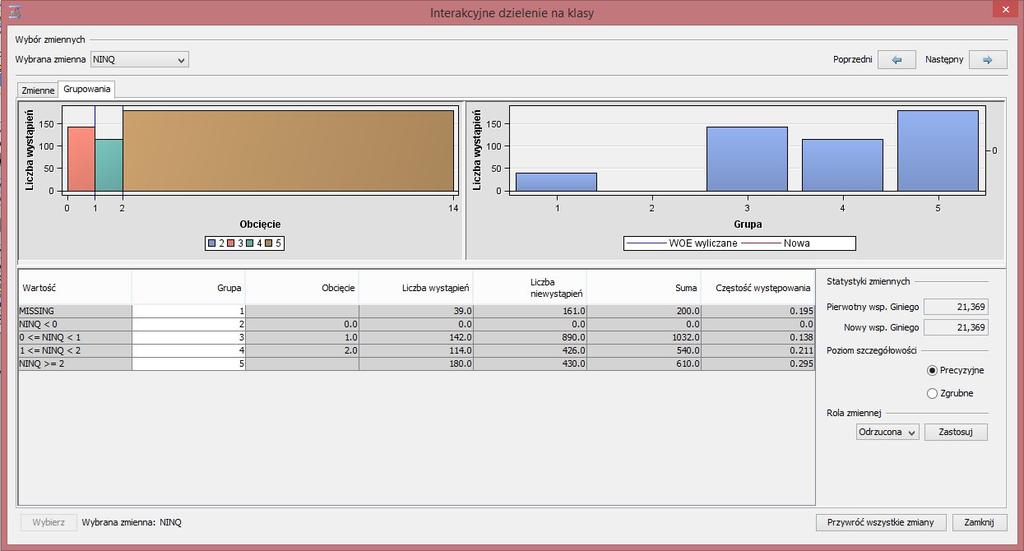Switch to the Zmienne tab
The height and width of the screenshot is (551, 1024).
tap(38, 90)
